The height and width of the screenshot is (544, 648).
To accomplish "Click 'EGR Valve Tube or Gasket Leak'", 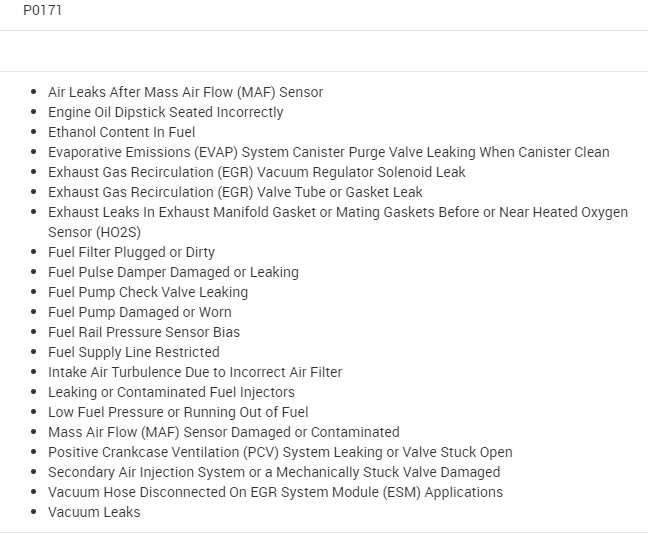I will point(235,192).
